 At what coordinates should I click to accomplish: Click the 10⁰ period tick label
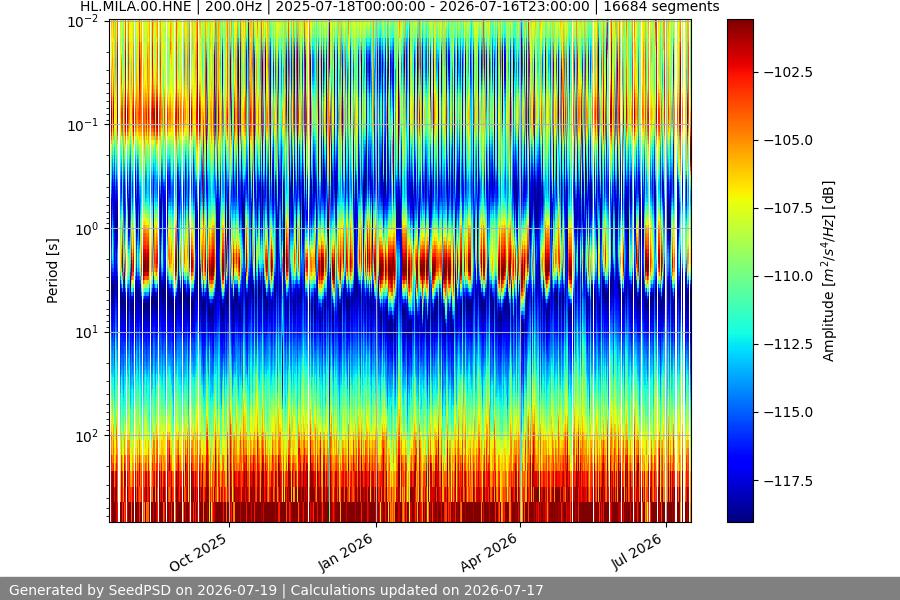87,229
